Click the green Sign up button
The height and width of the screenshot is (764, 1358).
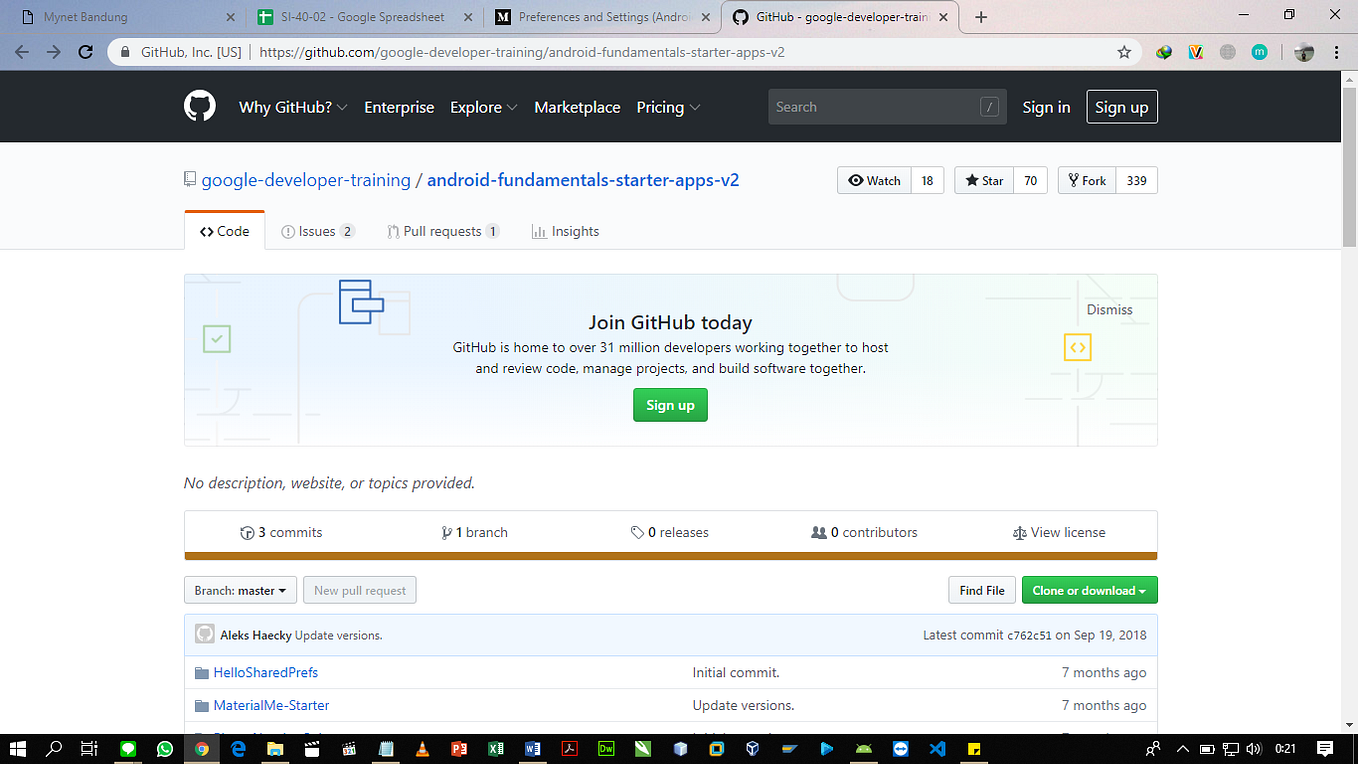pos(670,405)
